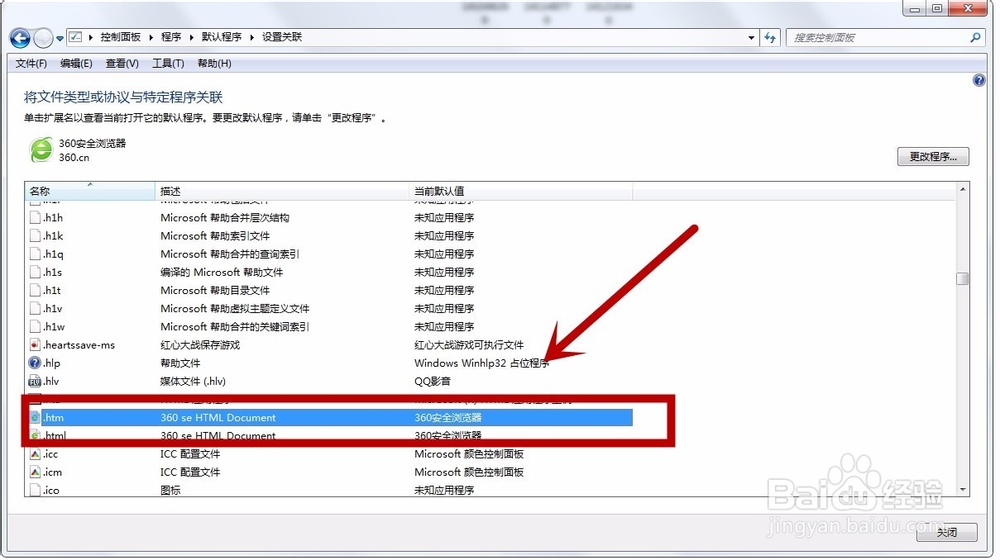Sort by the 描述 column header
Viewport: 1000px width, 560px height.
(282, 191)
